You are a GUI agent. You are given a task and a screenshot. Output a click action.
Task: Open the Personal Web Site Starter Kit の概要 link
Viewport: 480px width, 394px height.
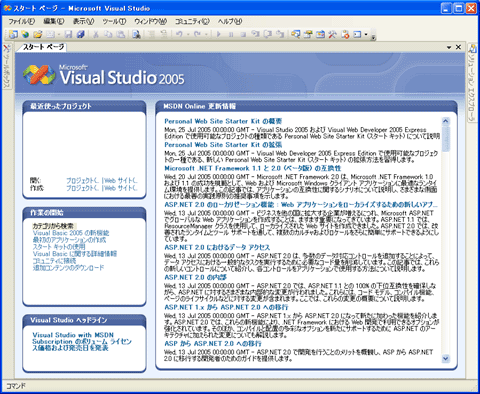coord(223,121)
